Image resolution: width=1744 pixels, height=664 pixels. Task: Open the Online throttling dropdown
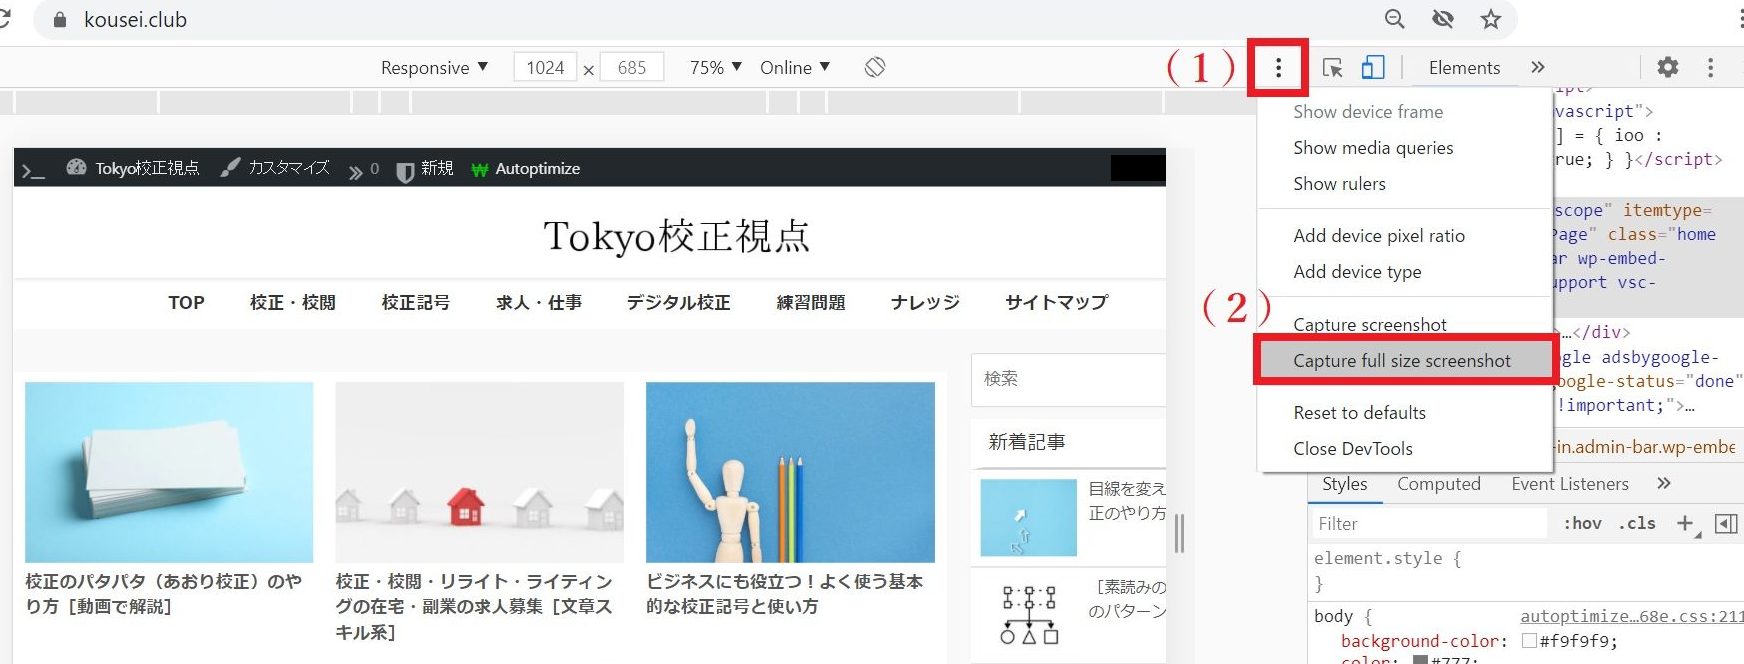coord(795,67)
